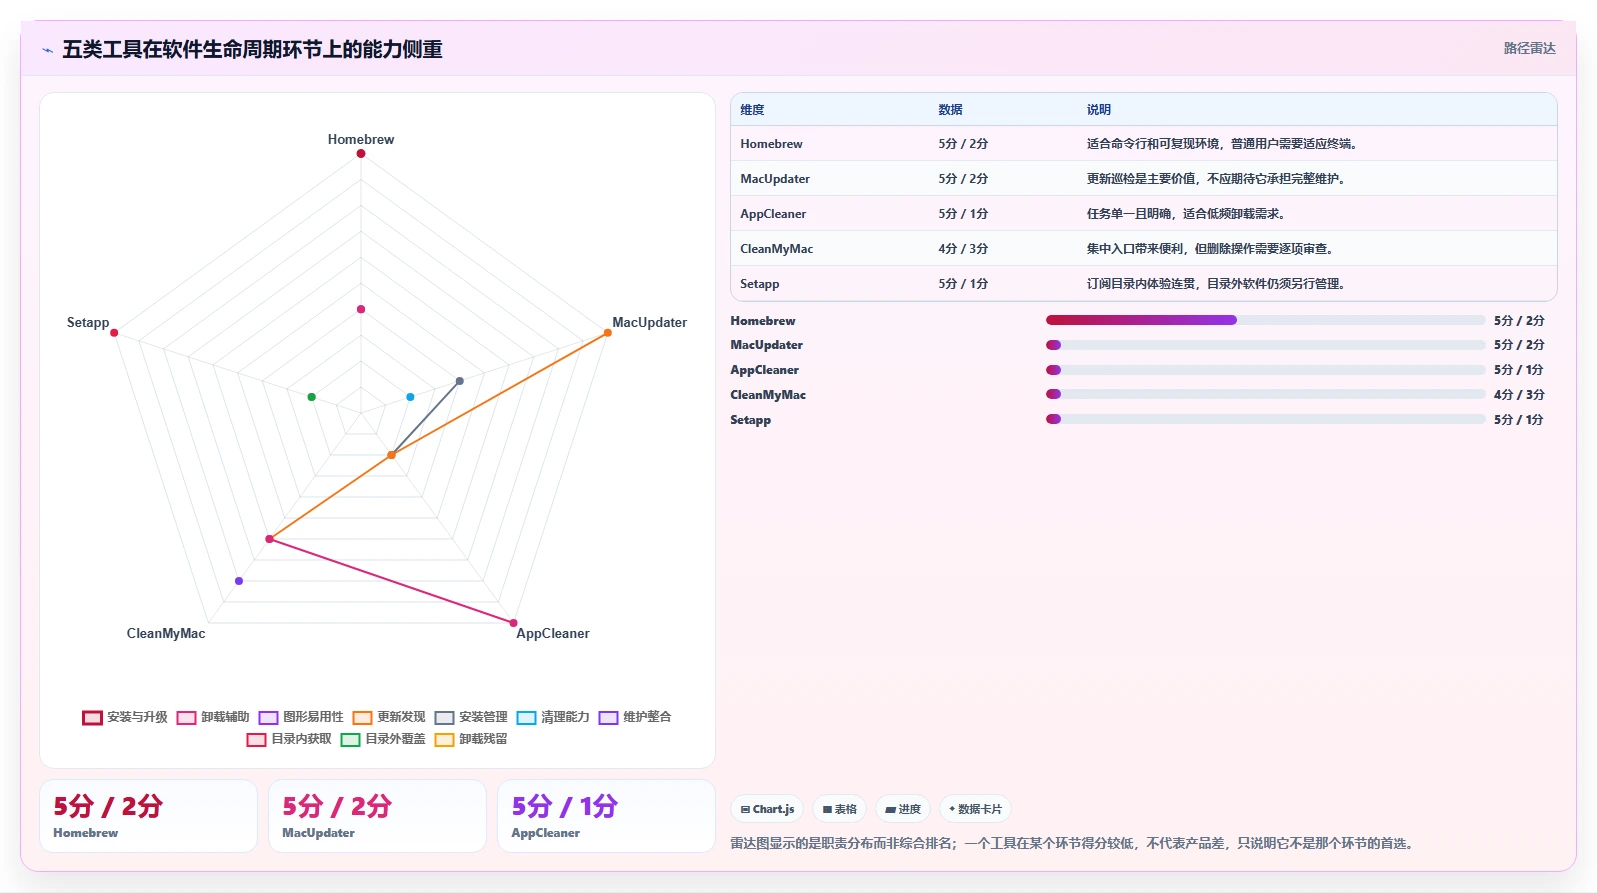Select the AppCleaner progress bar
1597x893 pixels.
[1265, 370]
